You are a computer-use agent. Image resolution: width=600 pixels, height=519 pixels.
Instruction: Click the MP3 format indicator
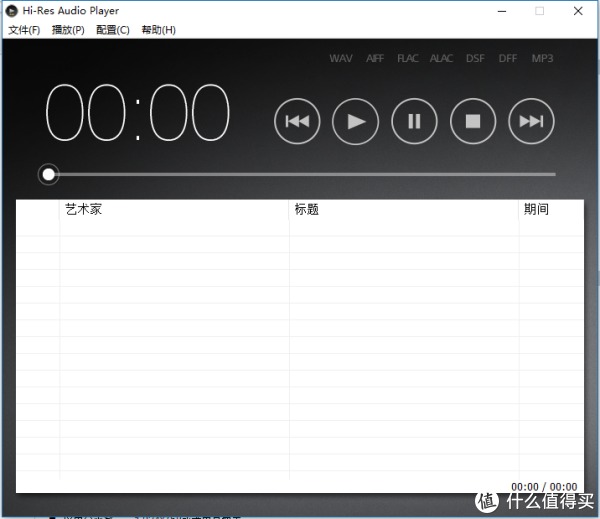tap(542, 58)
